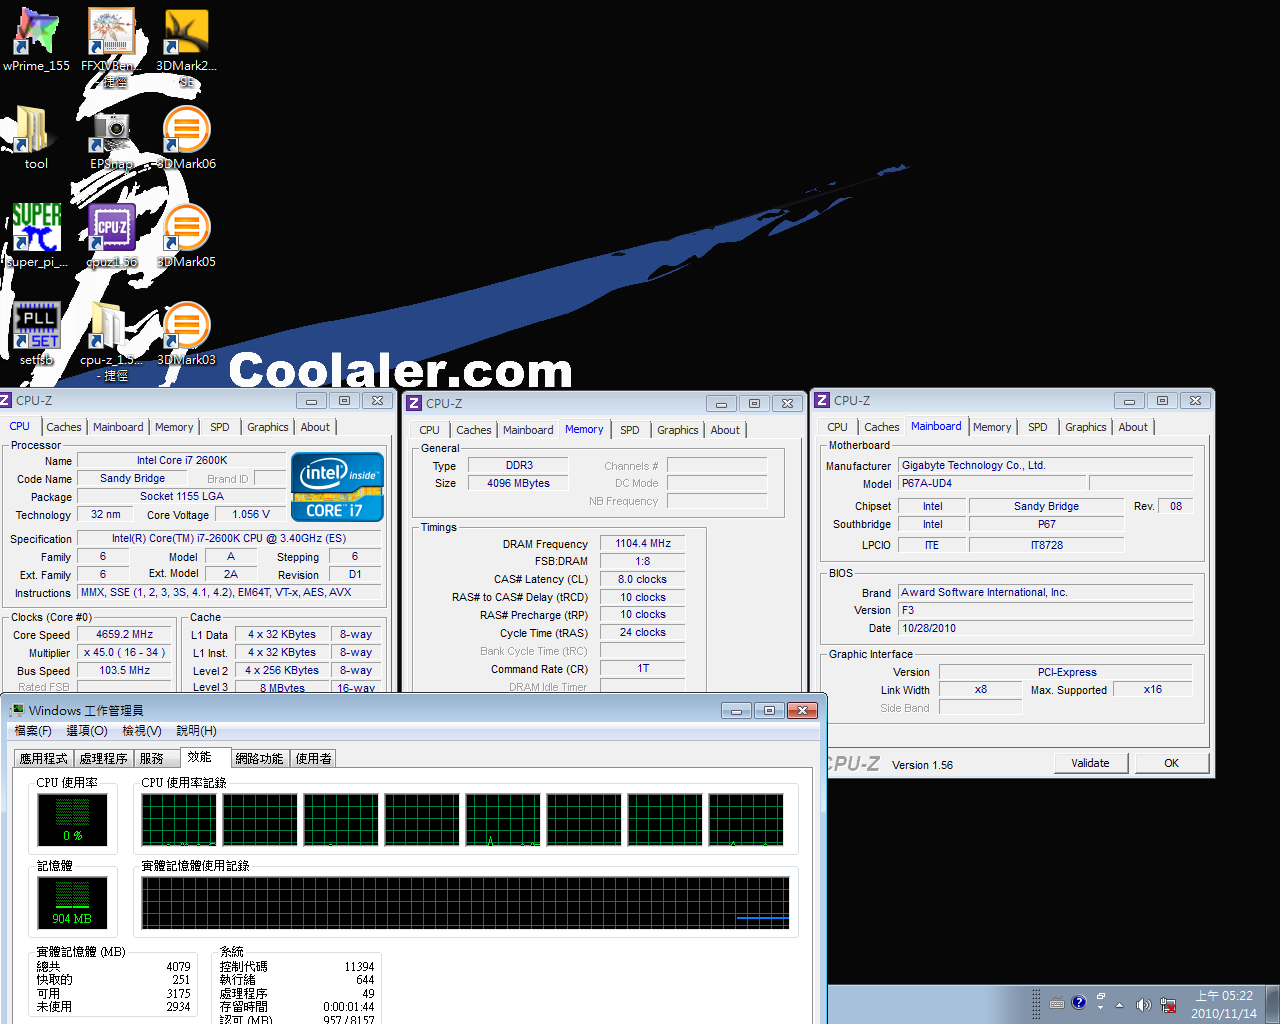
Task: Show hidden tray icons arrow
Action: tap(1119, 1004)
